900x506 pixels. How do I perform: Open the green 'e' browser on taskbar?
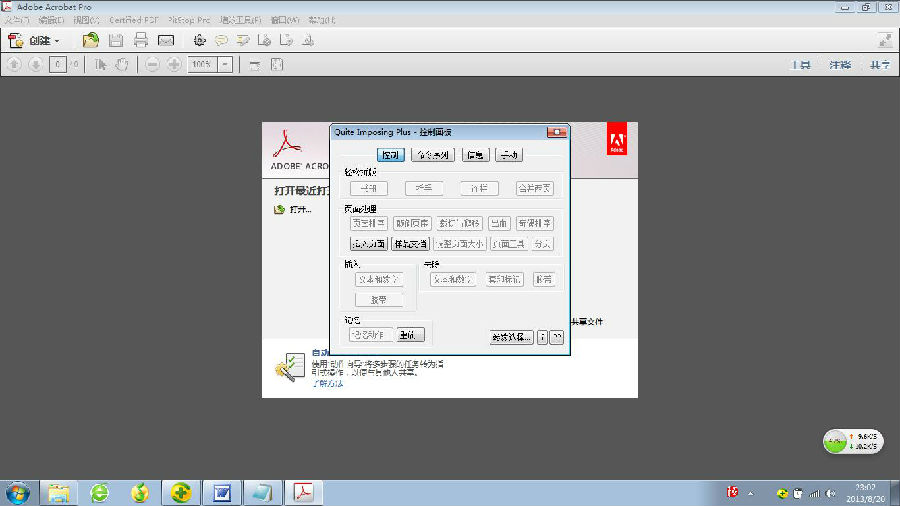click(x=99, y=493)
